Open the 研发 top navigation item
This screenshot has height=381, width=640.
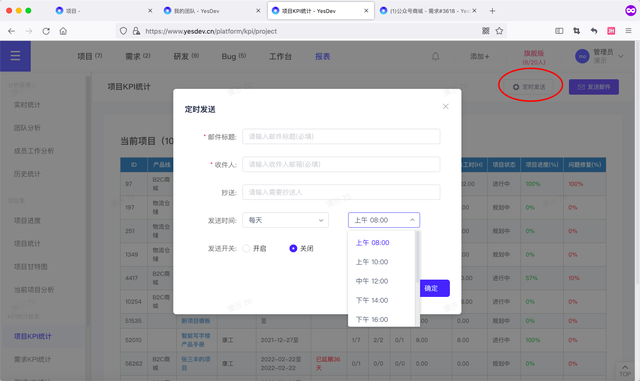[186, 56]
